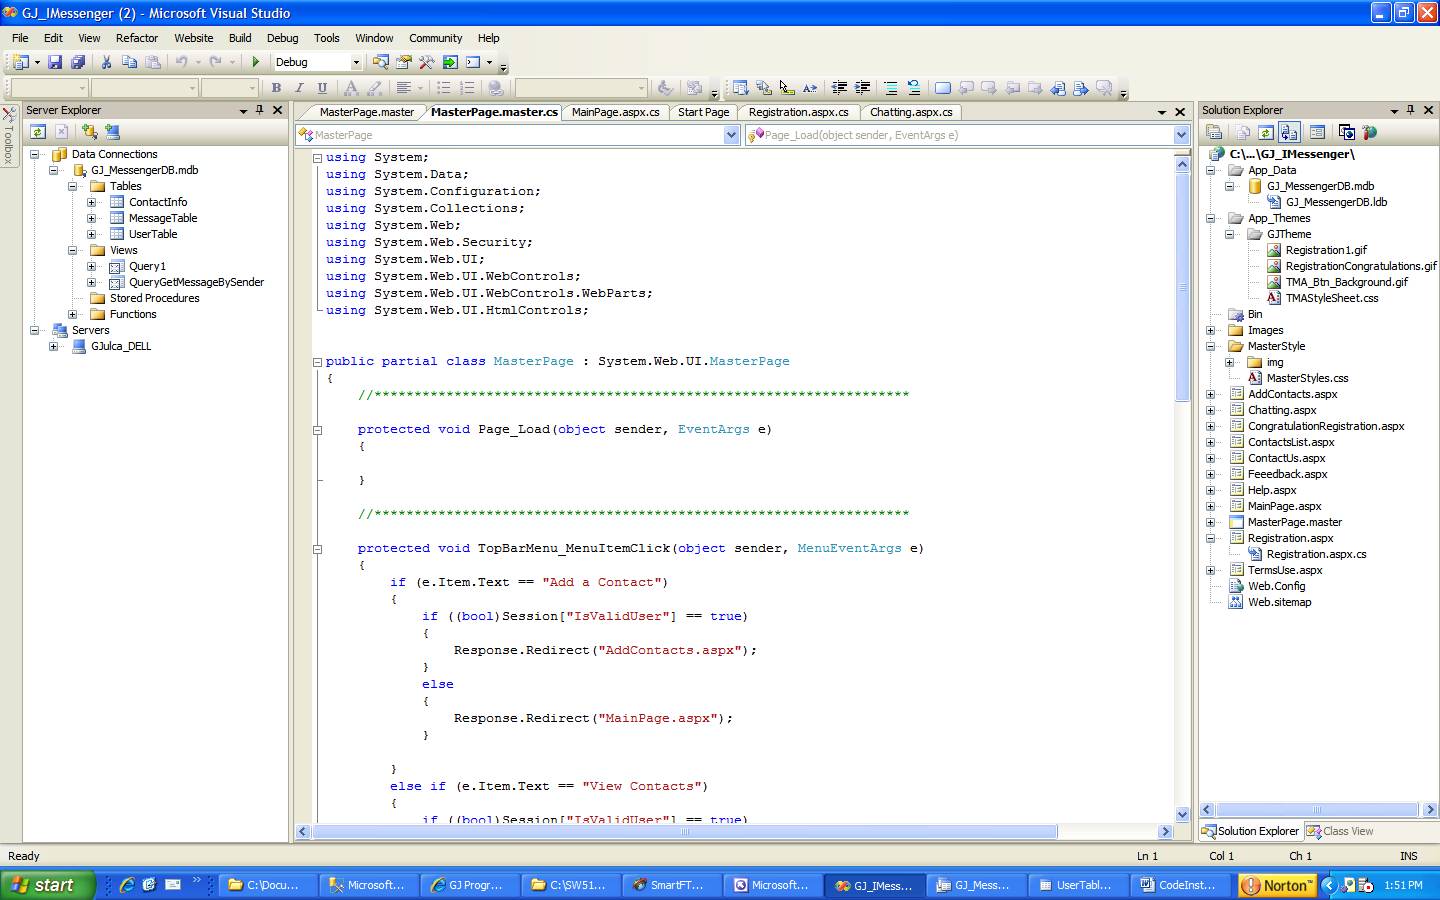1440x900 pixels.
Task: Switch to the Class View panel tab
Action: point(1340,831)
